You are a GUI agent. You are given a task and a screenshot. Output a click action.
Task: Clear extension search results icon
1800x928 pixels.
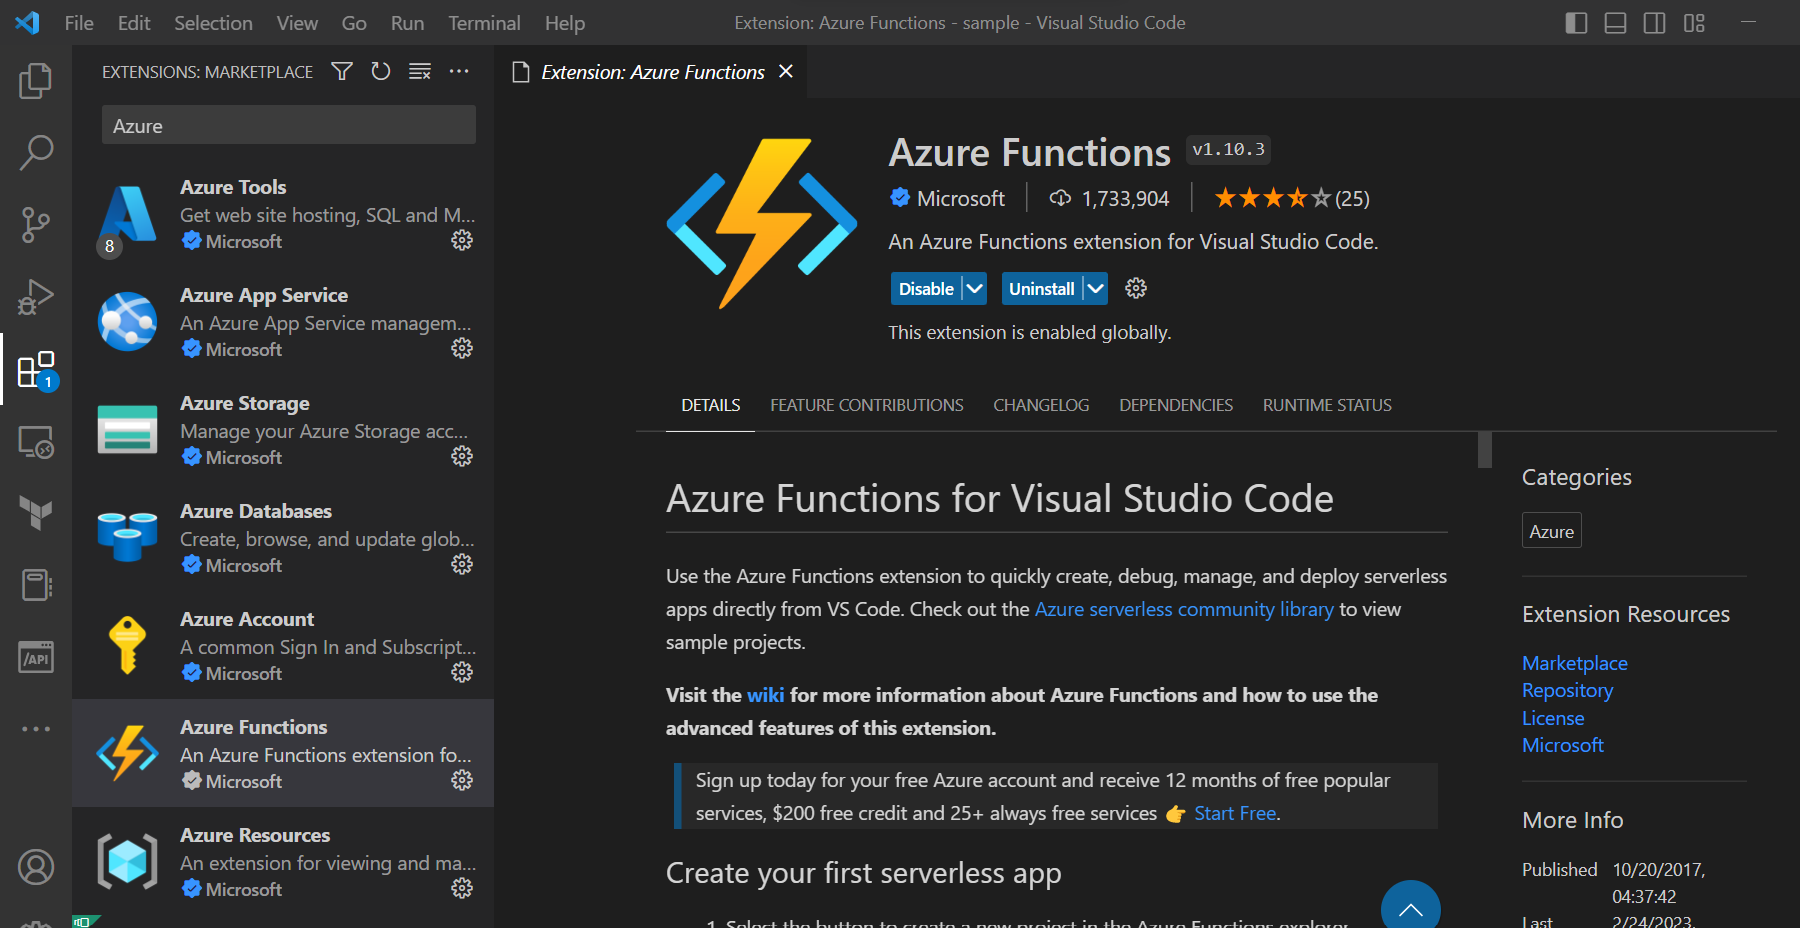click(x=419, y=71)
